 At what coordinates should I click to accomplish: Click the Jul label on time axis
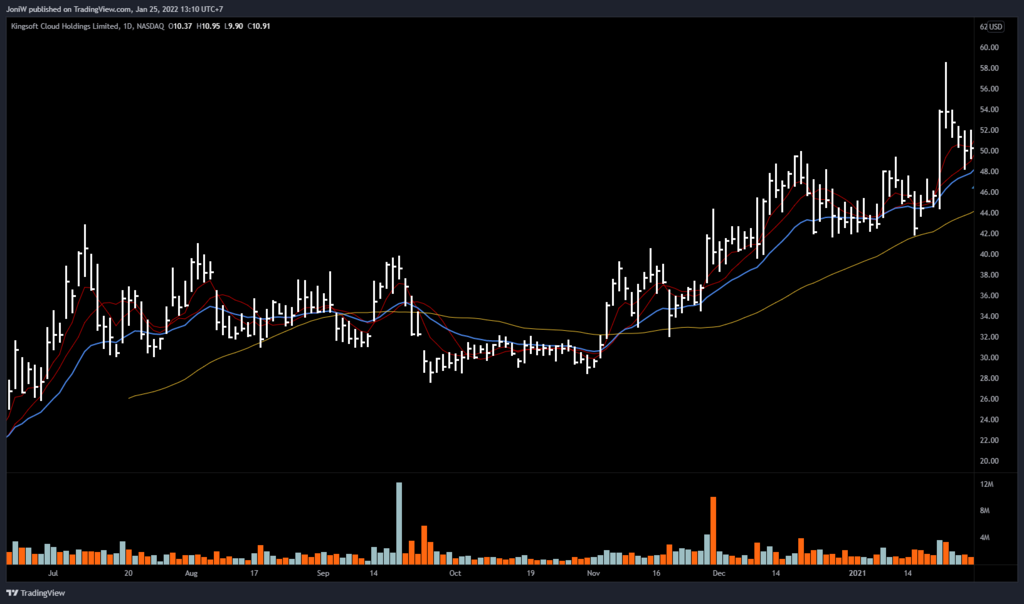coord(52,575)
